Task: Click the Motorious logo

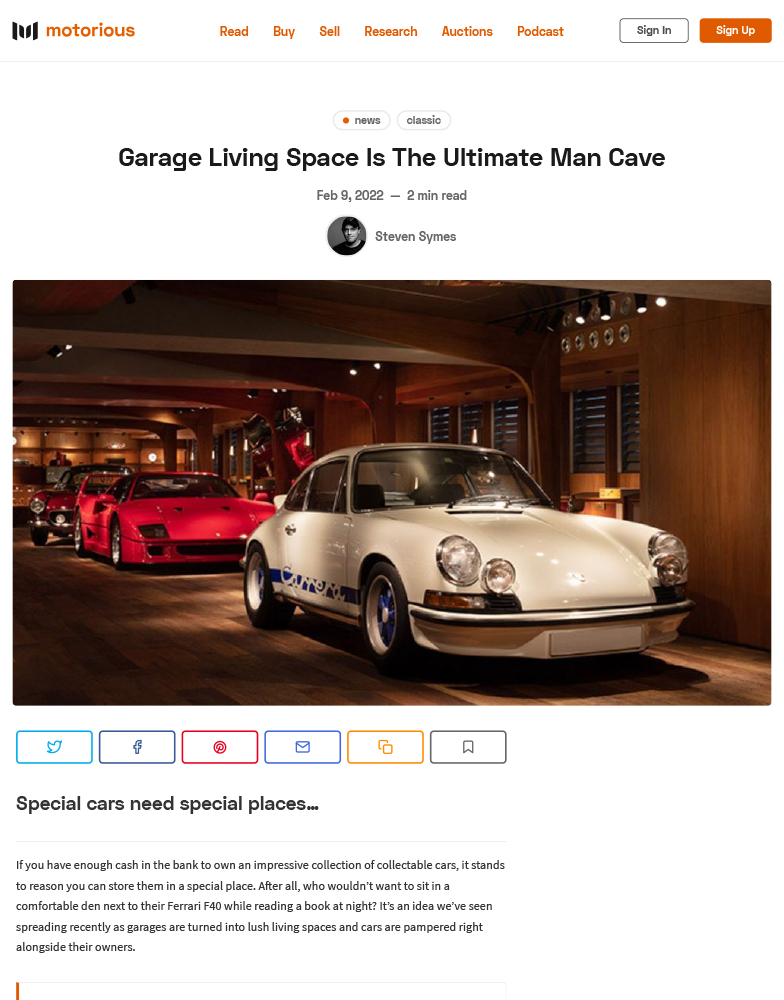Action: coord(73,31)
